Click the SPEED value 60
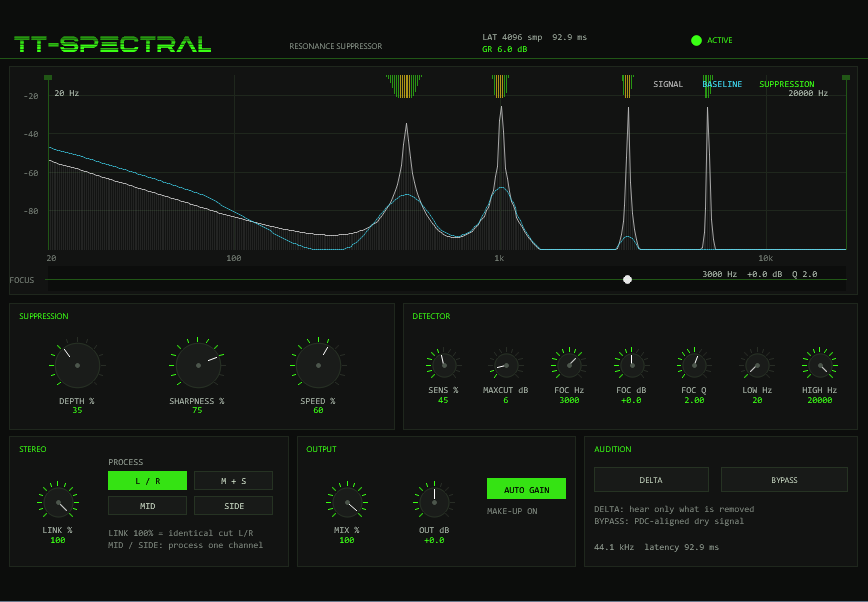This screenshot has width=868, height=602. (x=318, y=410)
